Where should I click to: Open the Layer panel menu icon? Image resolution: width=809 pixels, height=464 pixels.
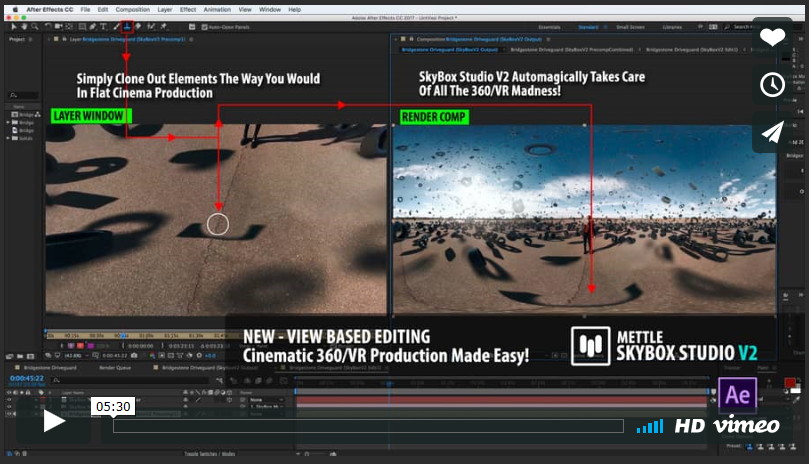(x=191, y=39)
